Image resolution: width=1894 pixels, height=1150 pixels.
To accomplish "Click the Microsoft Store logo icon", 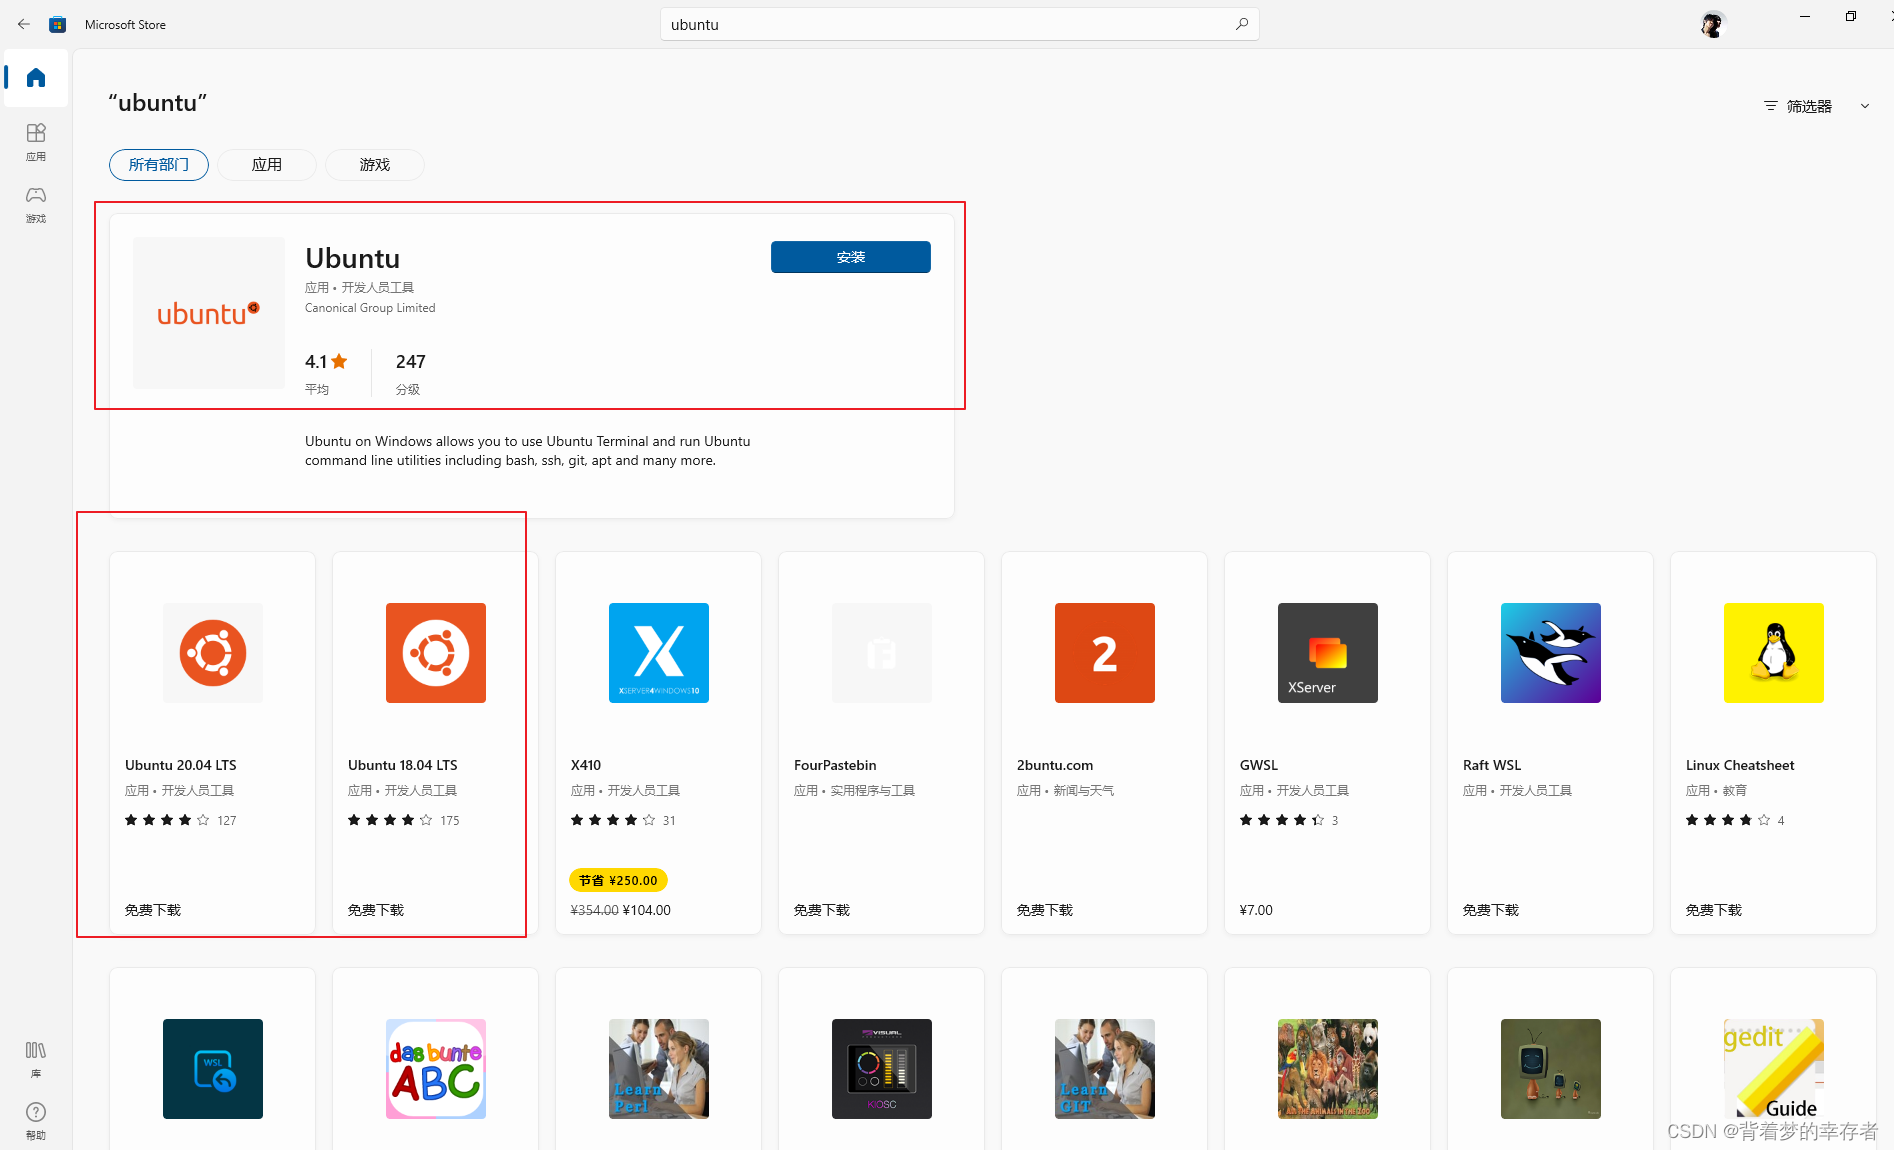I will coord(58,24).
